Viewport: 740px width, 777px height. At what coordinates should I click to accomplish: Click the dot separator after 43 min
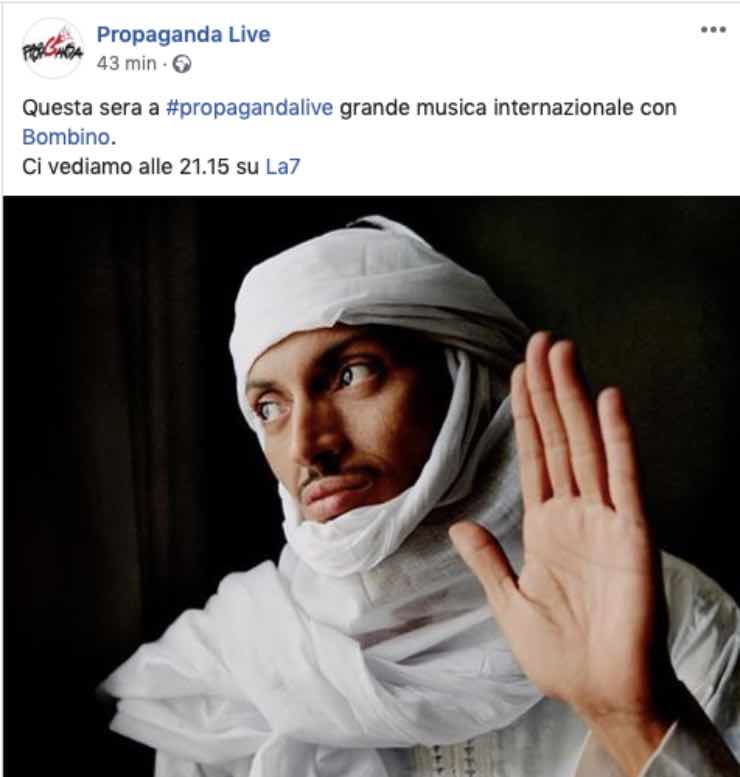click(165, 64)
